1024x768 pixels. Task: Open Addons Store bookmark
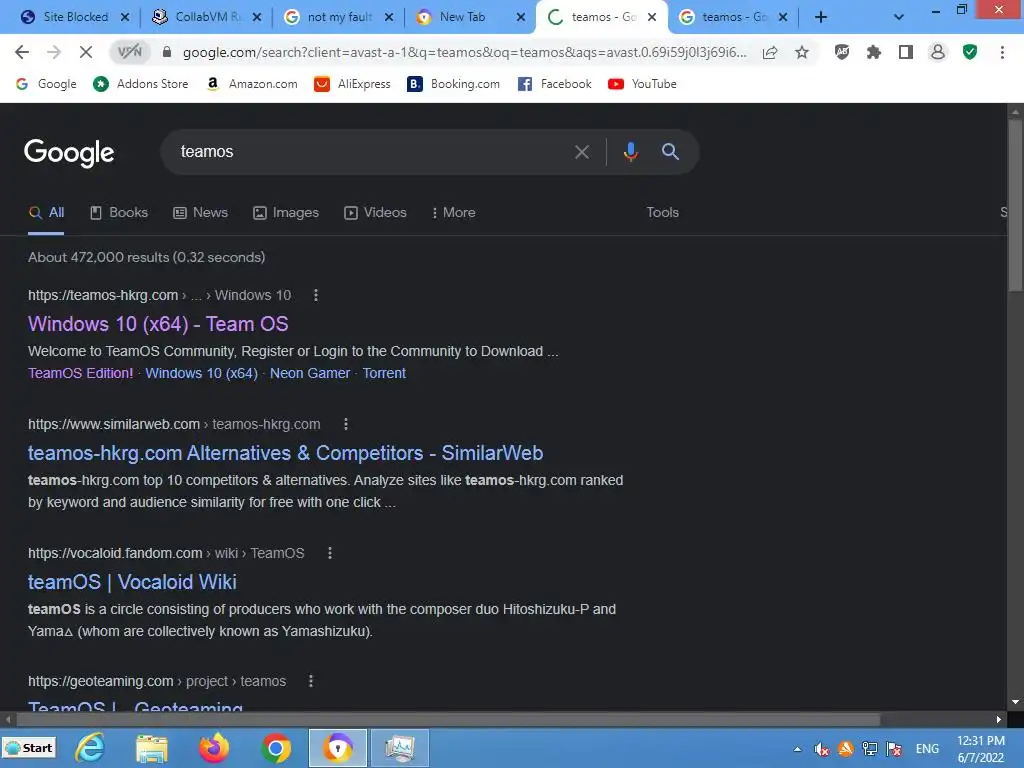[140, 84]
